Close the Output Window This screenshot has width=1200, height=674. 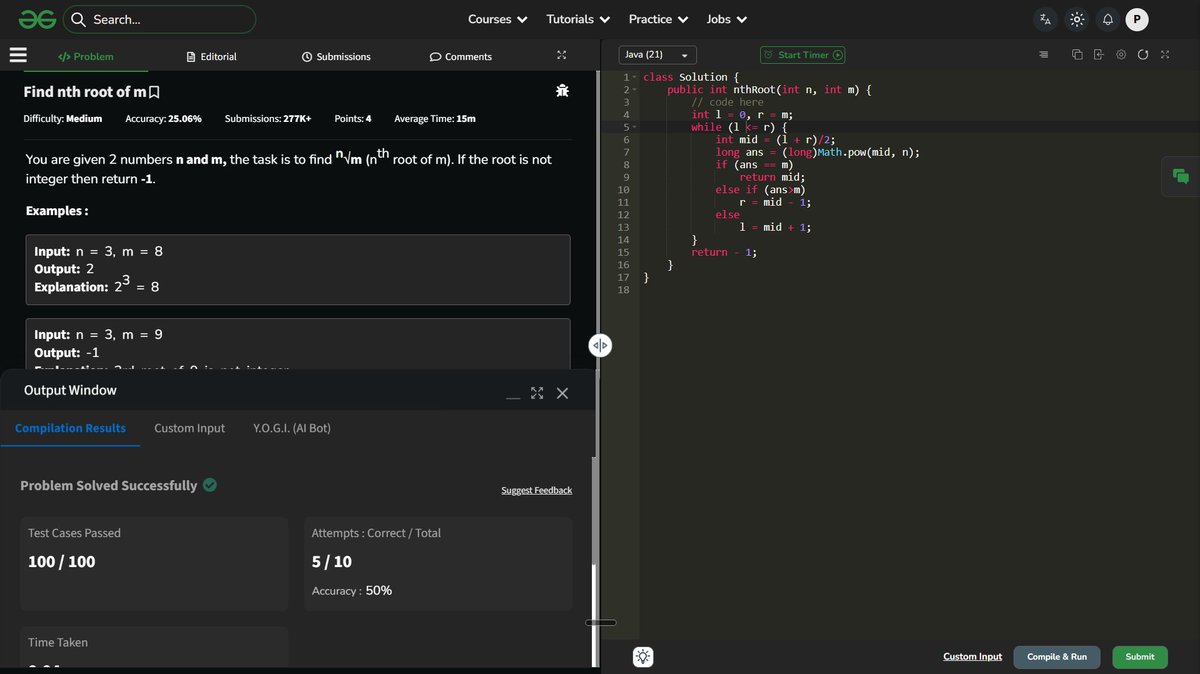tap(562, 393)
